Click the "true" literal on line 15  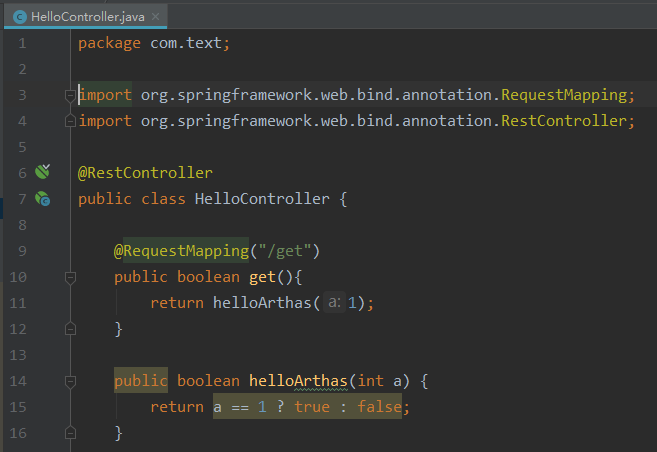(312, 407)
